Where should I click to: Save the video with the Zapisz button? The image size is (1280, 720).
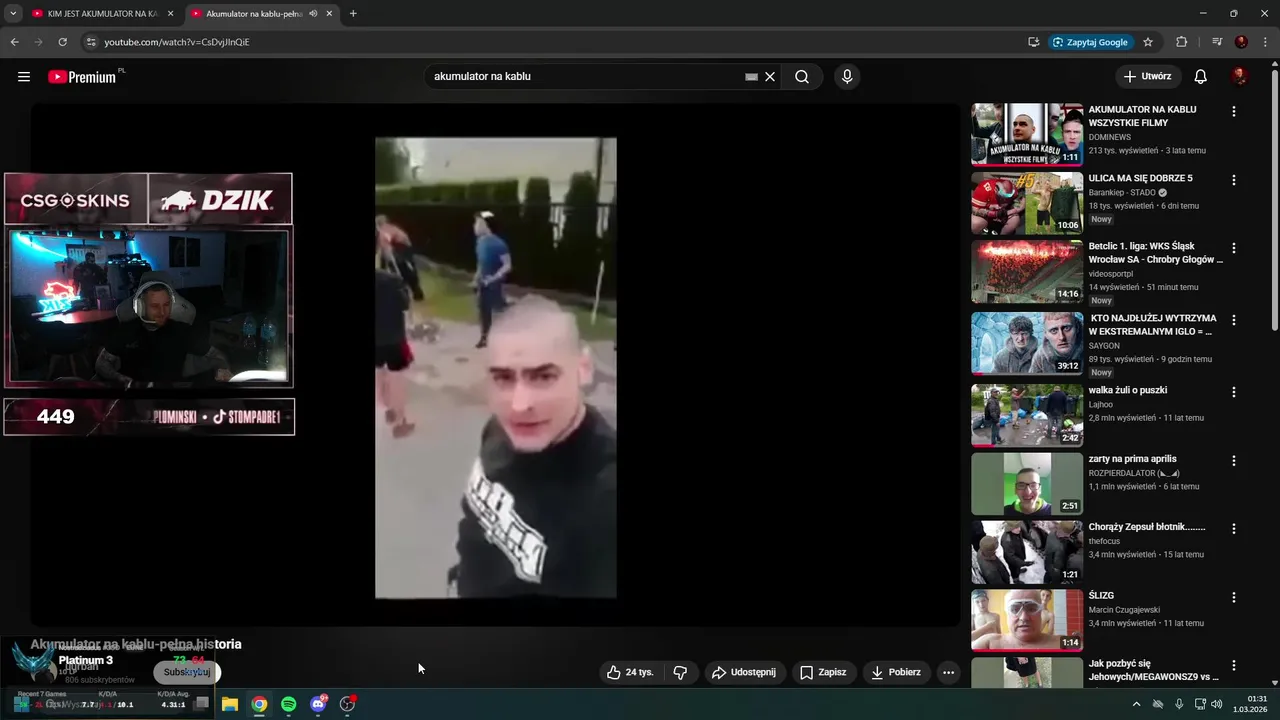pyautogui.click(x=823, y=673)
